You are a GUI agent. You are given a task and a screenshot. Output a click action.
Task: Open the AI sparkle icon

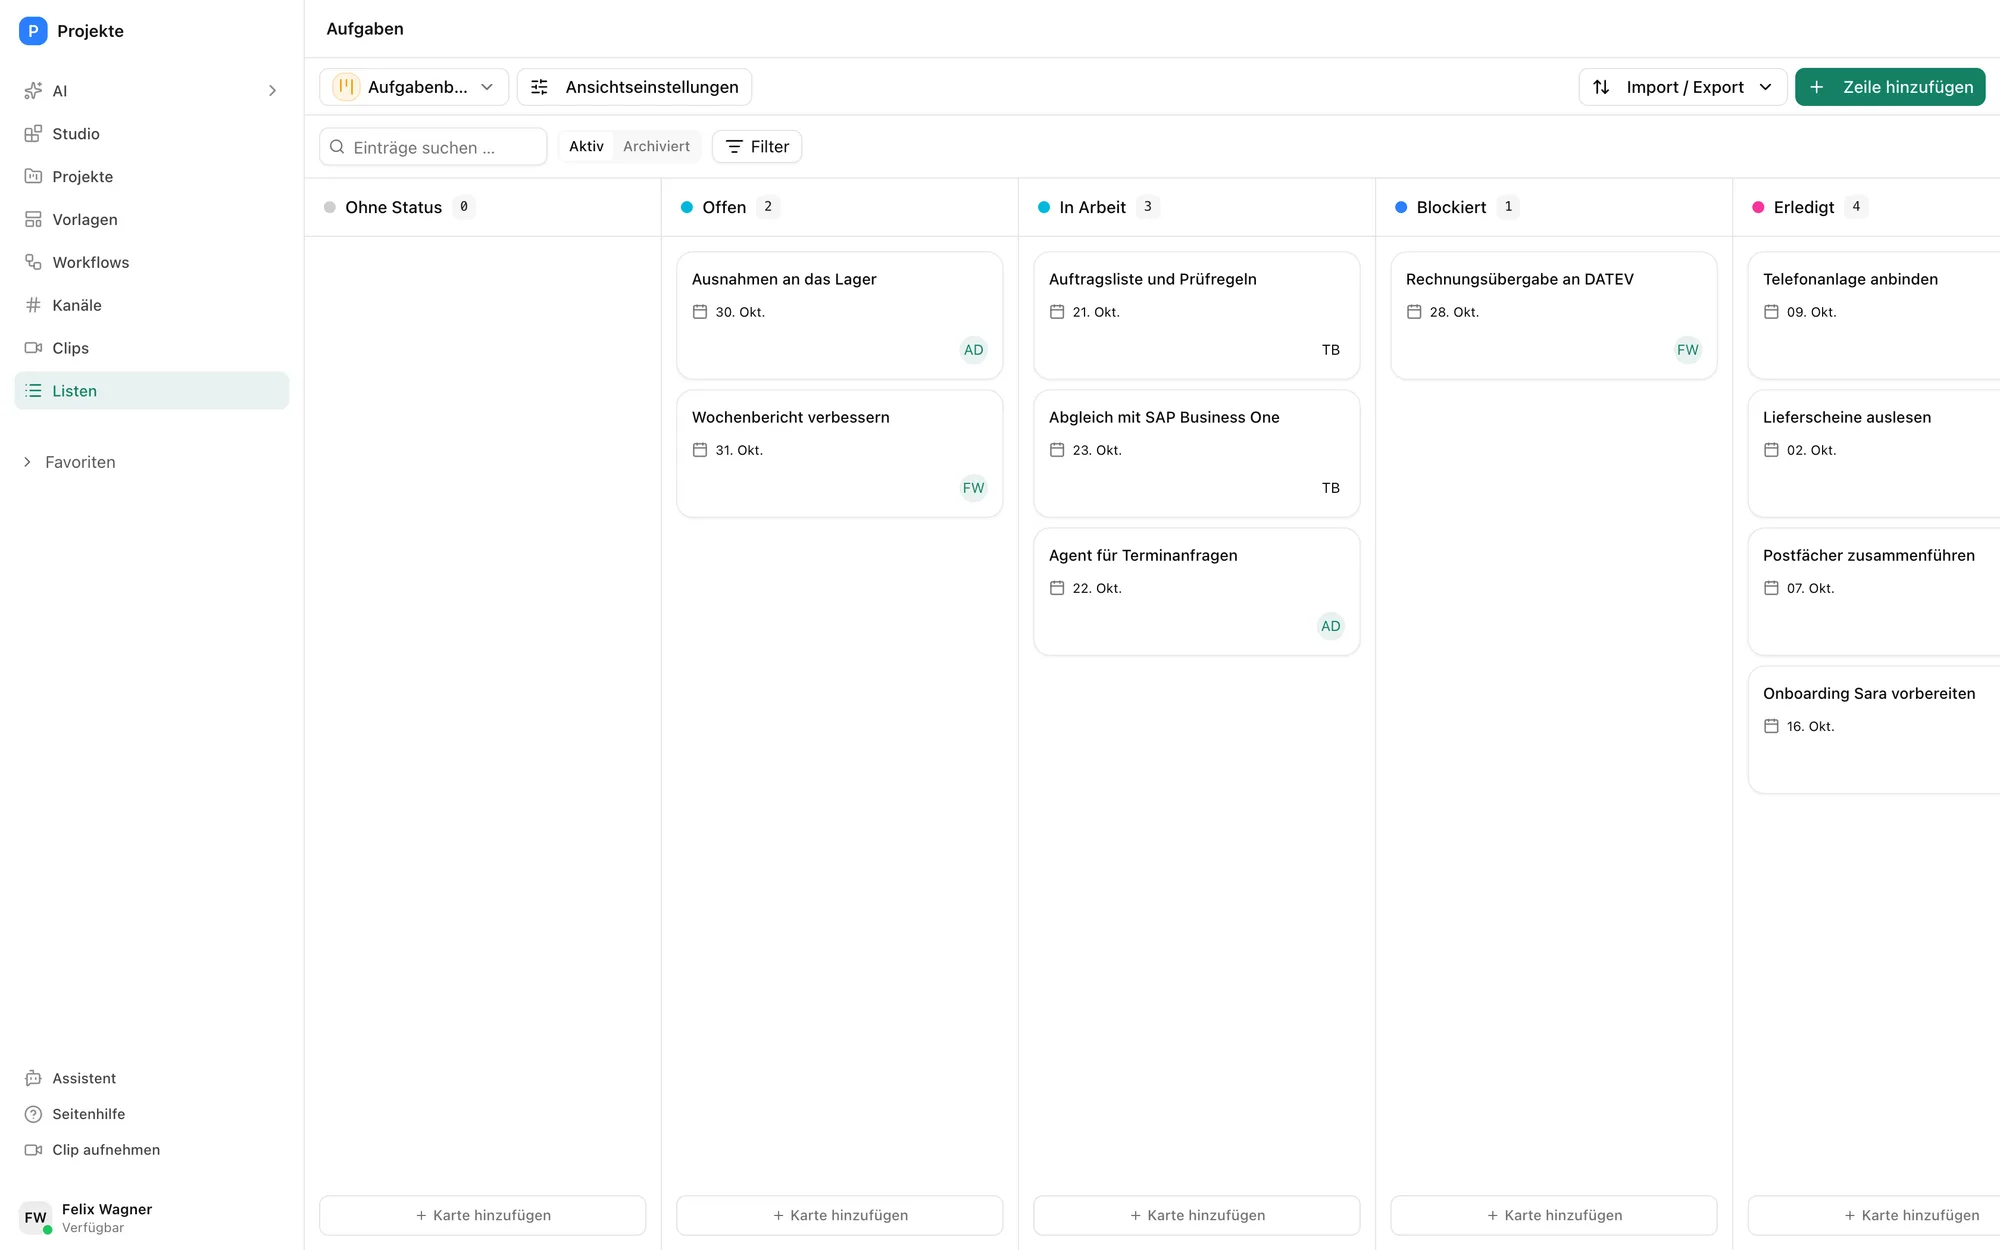33,91
